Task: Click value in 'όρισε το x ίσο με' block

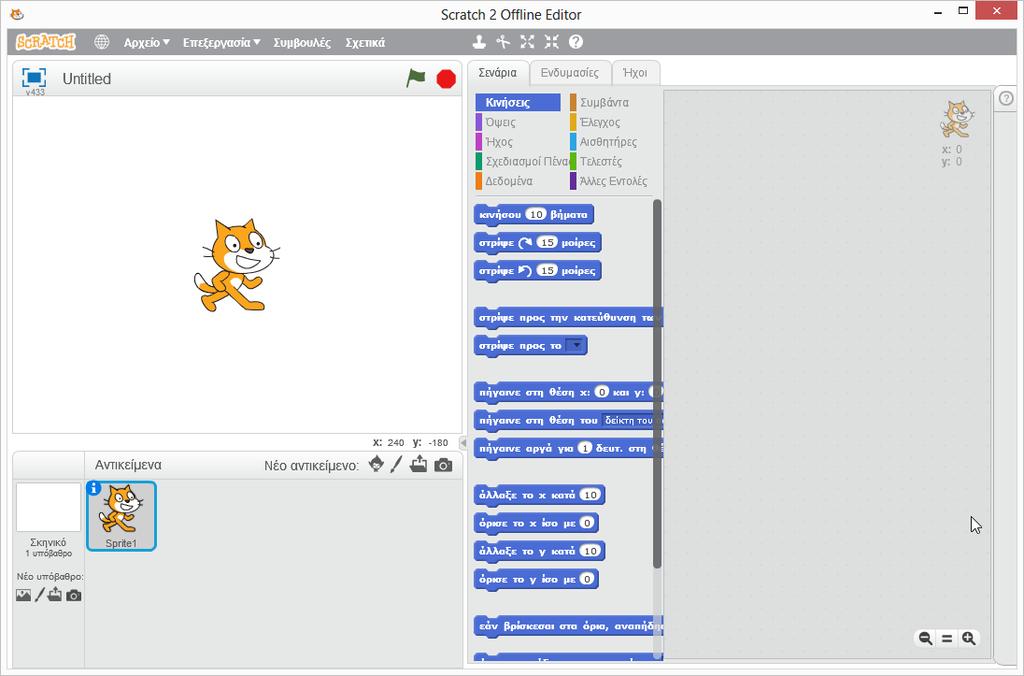Action: [x=587, y=523]
